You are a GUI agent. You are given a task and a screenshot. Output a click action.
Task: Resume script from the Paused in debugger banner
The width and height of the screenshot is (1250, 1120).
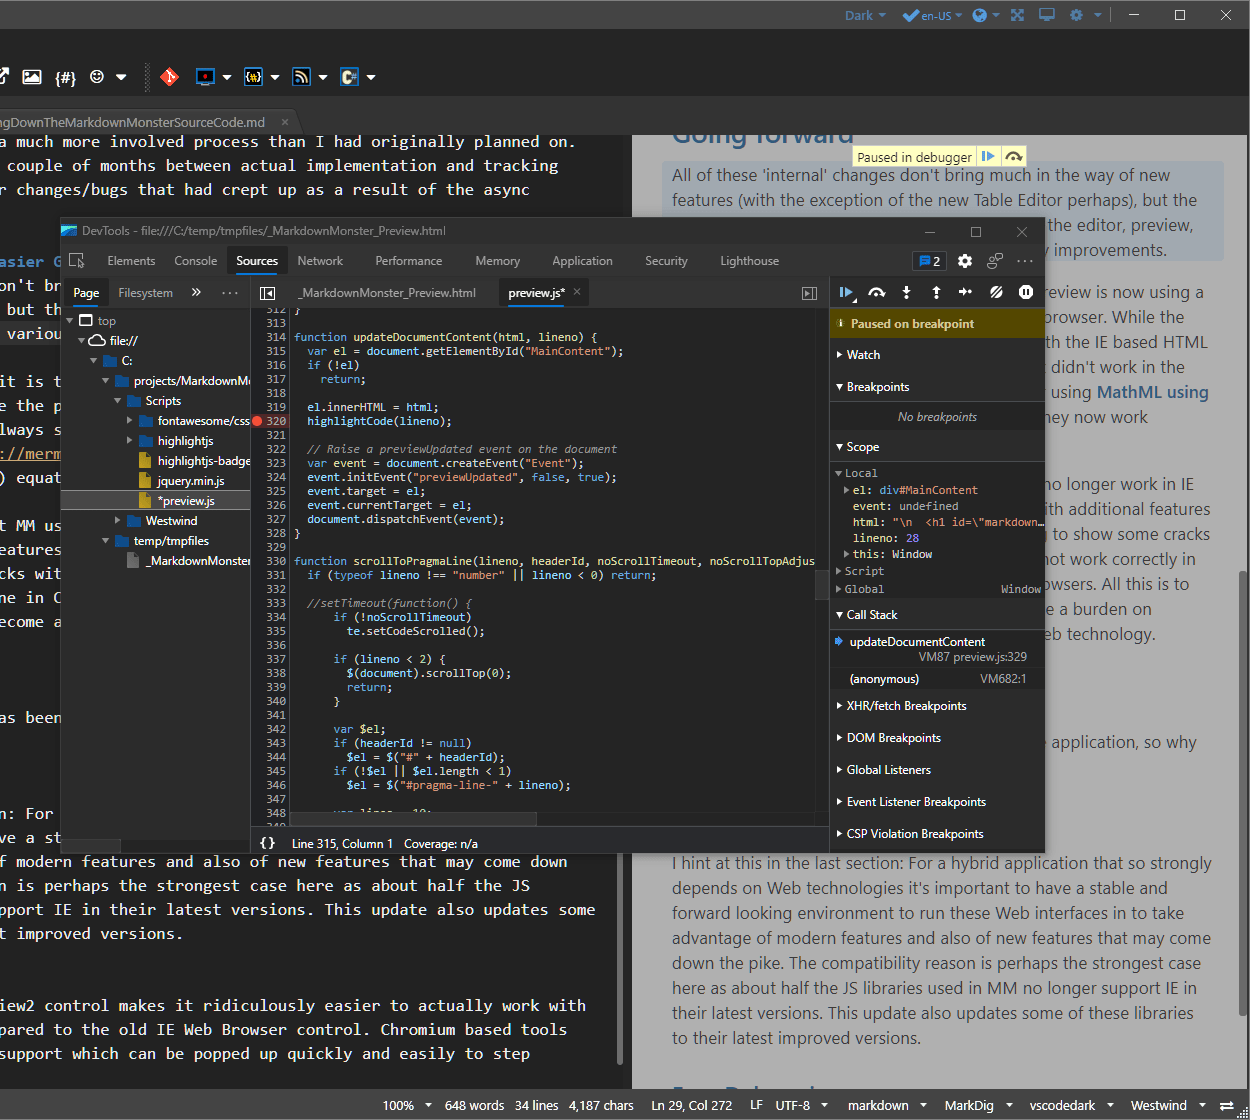[988, 156]
